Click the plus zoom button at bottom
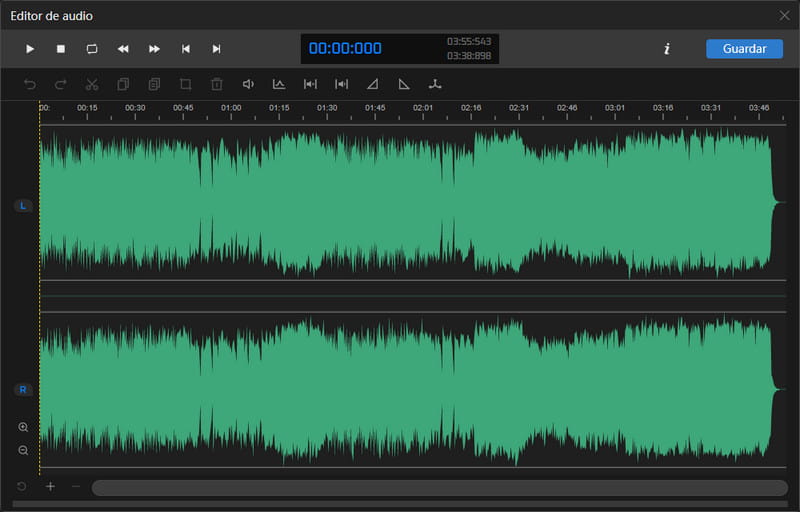The image size is (800, 512). click(x=50, y=487)
